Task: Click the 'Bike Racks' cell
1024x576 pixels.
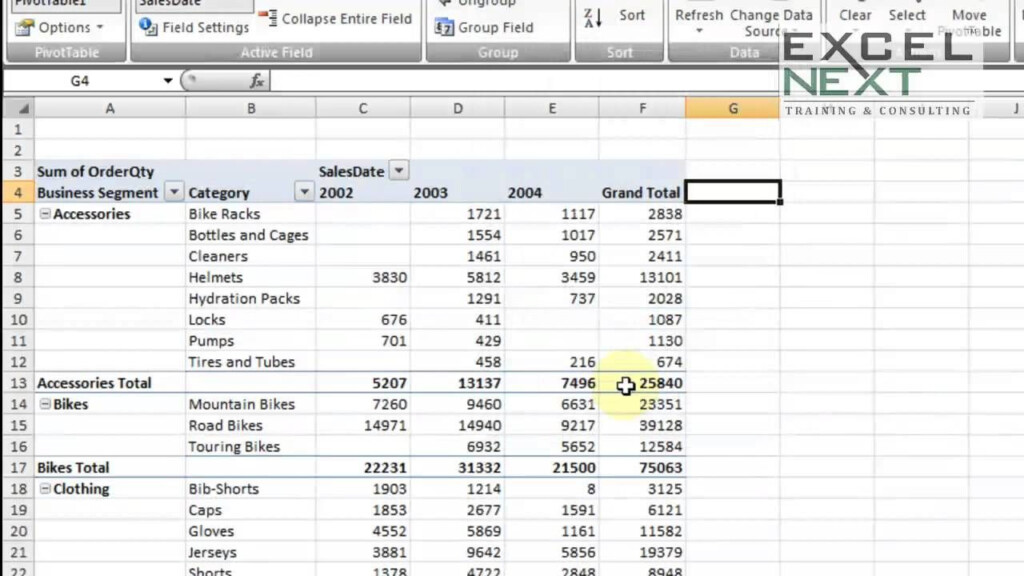Action: coord(251,214)
